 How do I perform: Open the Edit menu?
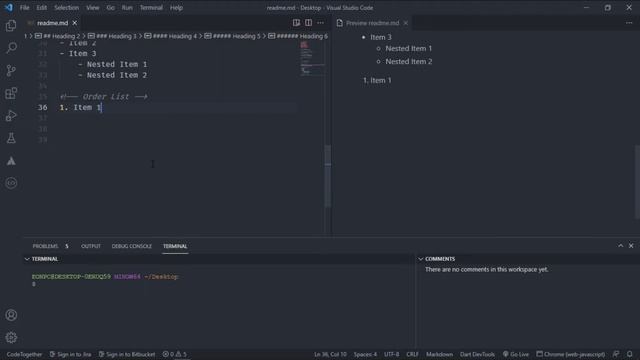pyautogui.click(x=42, y=7)
